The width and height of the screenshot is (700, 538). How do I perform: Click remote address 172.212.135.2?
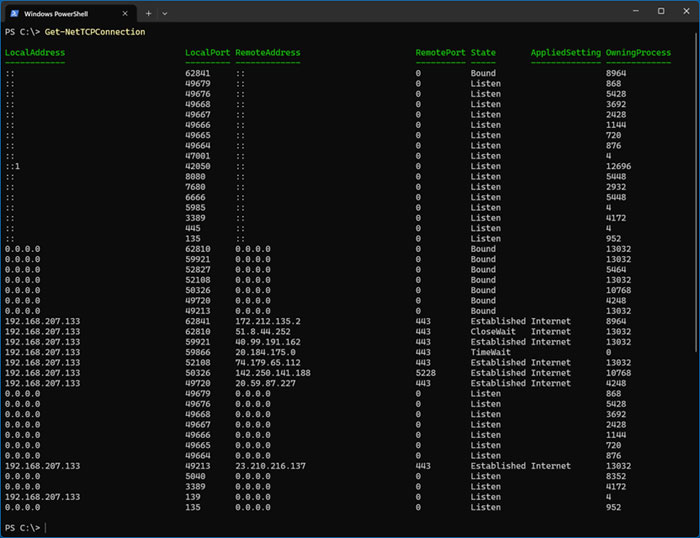[x=268, y=321]
